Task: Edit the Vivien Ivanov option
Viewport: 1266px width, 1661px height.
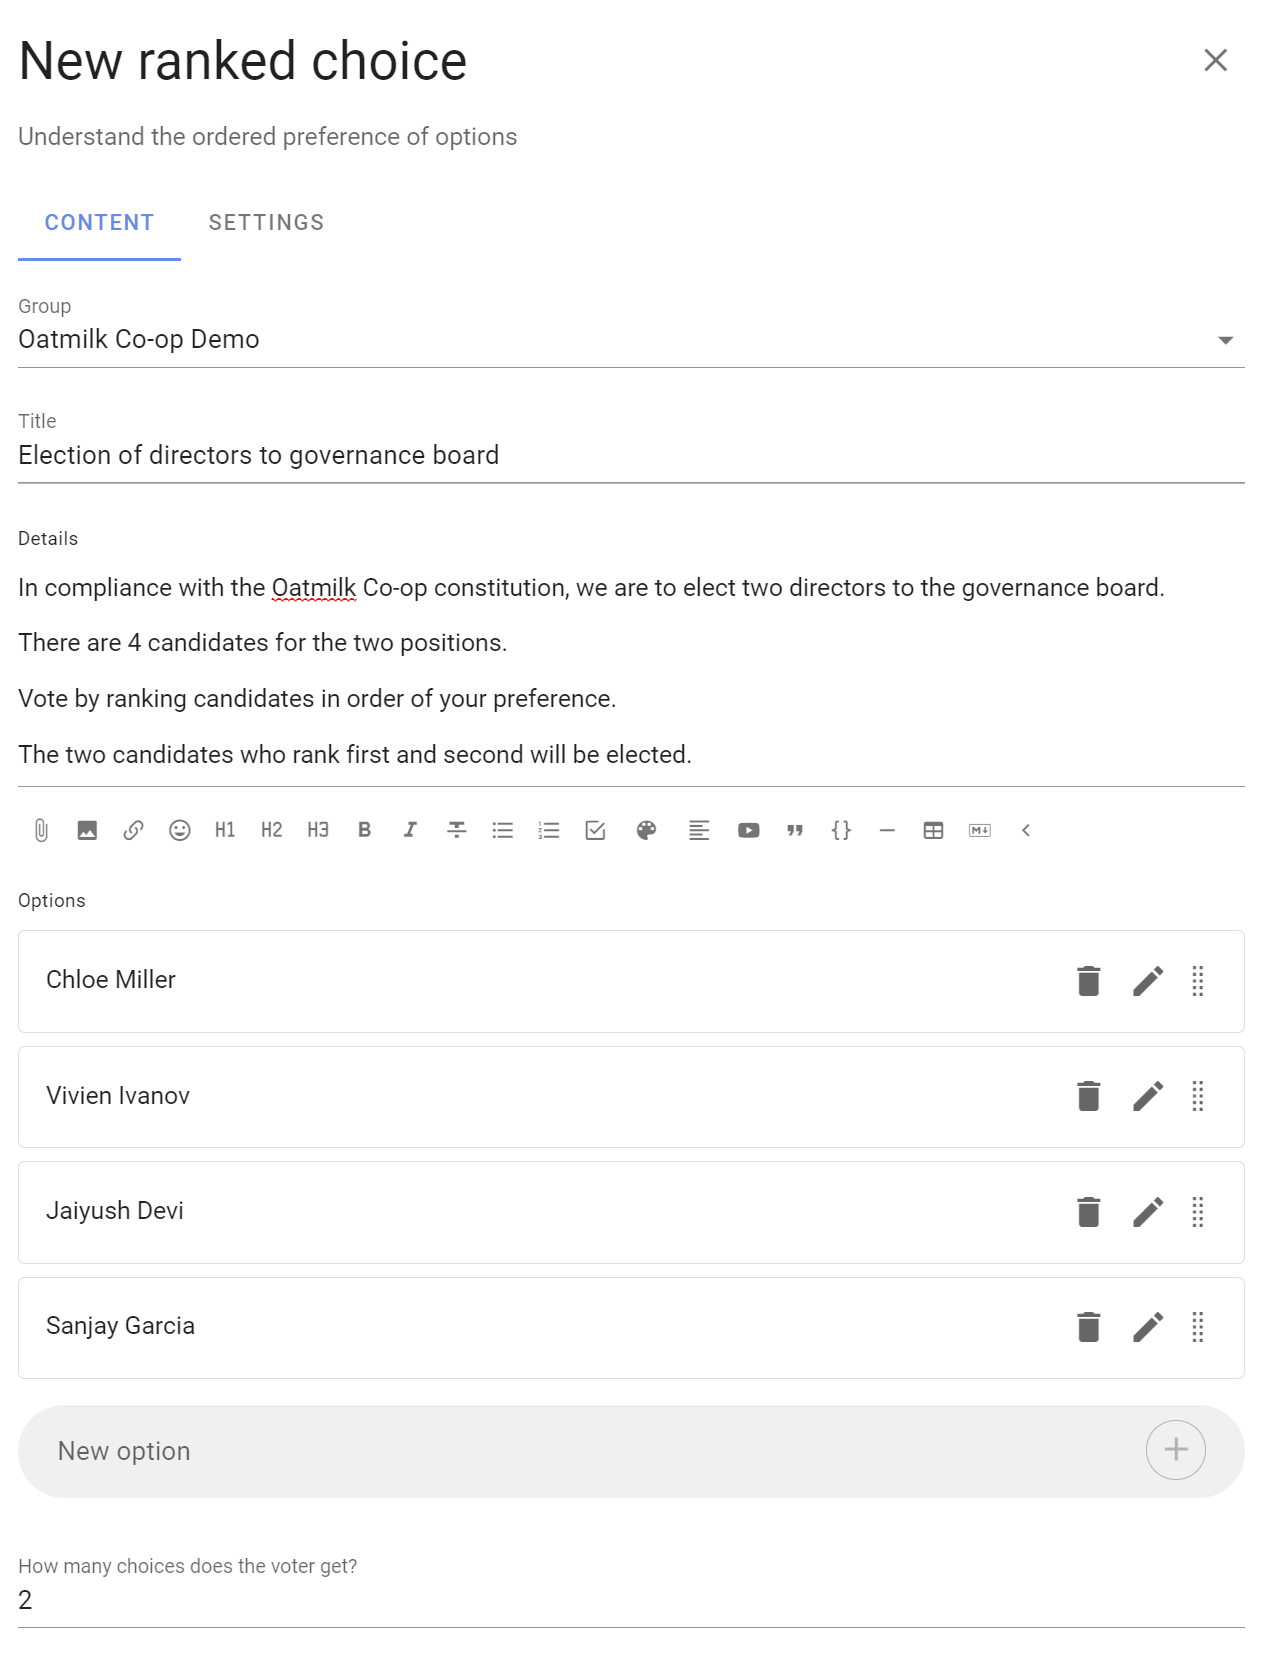Action: pos(1148,1097)
